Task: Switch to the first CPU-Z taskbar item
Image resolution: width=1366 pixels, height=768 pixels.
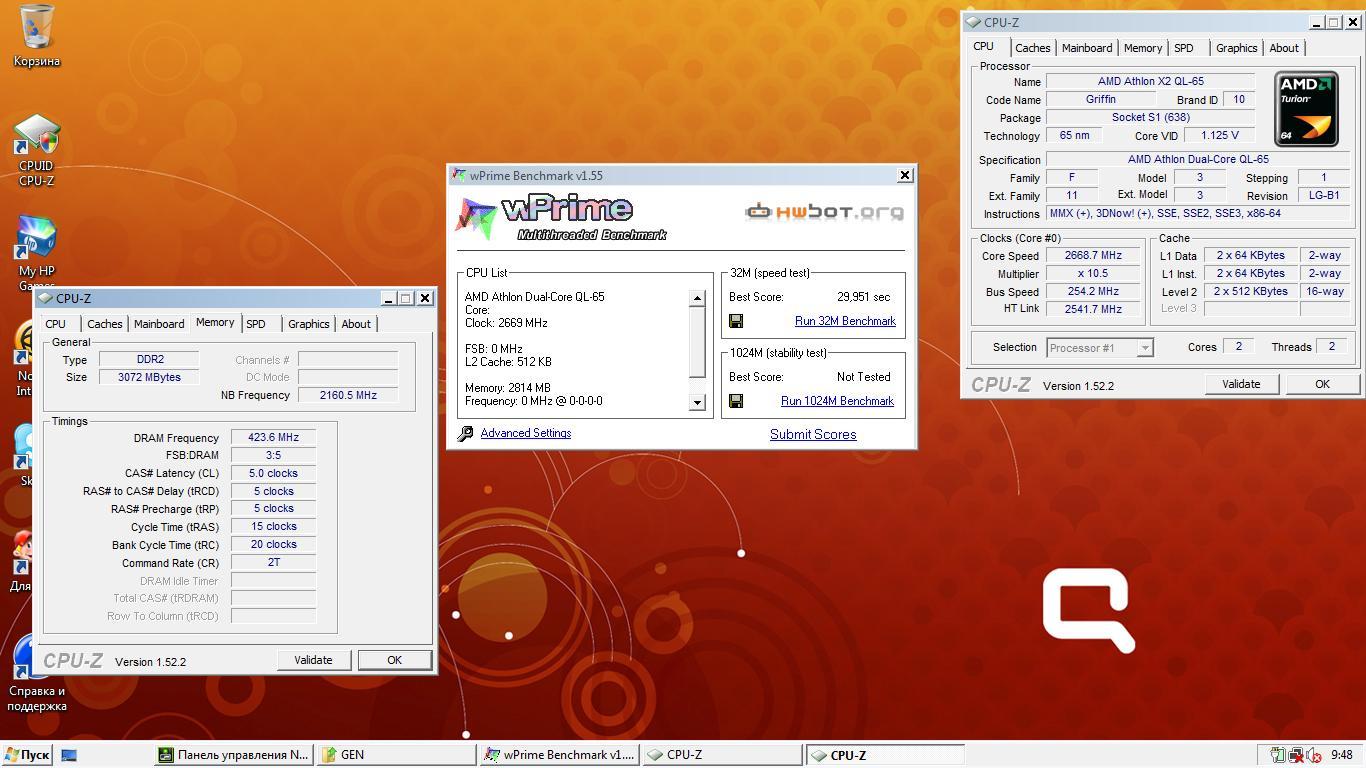Action: coord(723,755)
